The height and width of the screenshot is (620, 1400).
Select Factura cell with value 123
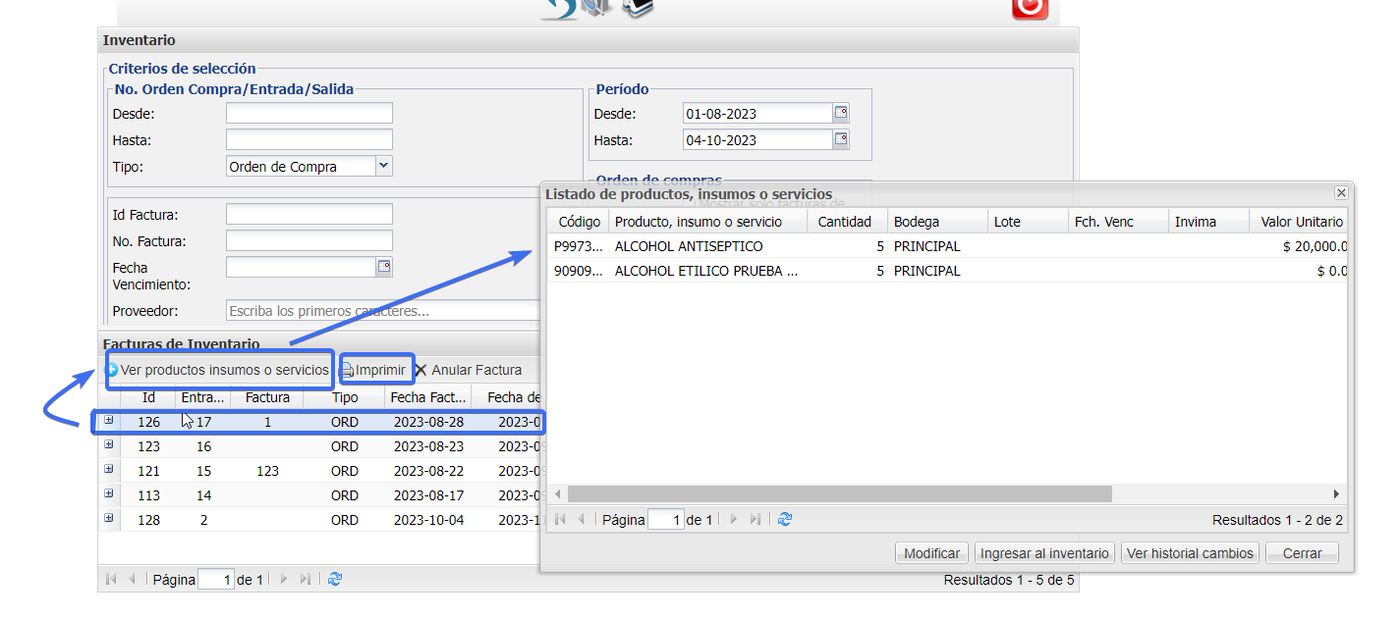coord(268,471)
